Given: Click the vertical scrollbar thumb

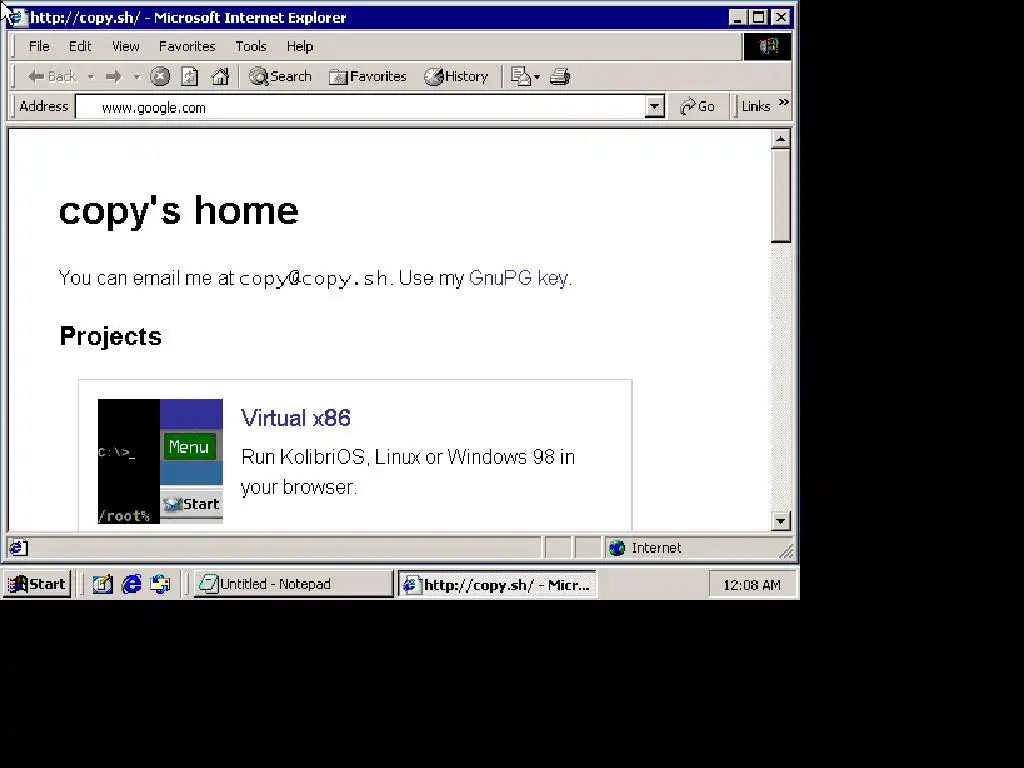Looking at the screenshot, I should (780, 195).
